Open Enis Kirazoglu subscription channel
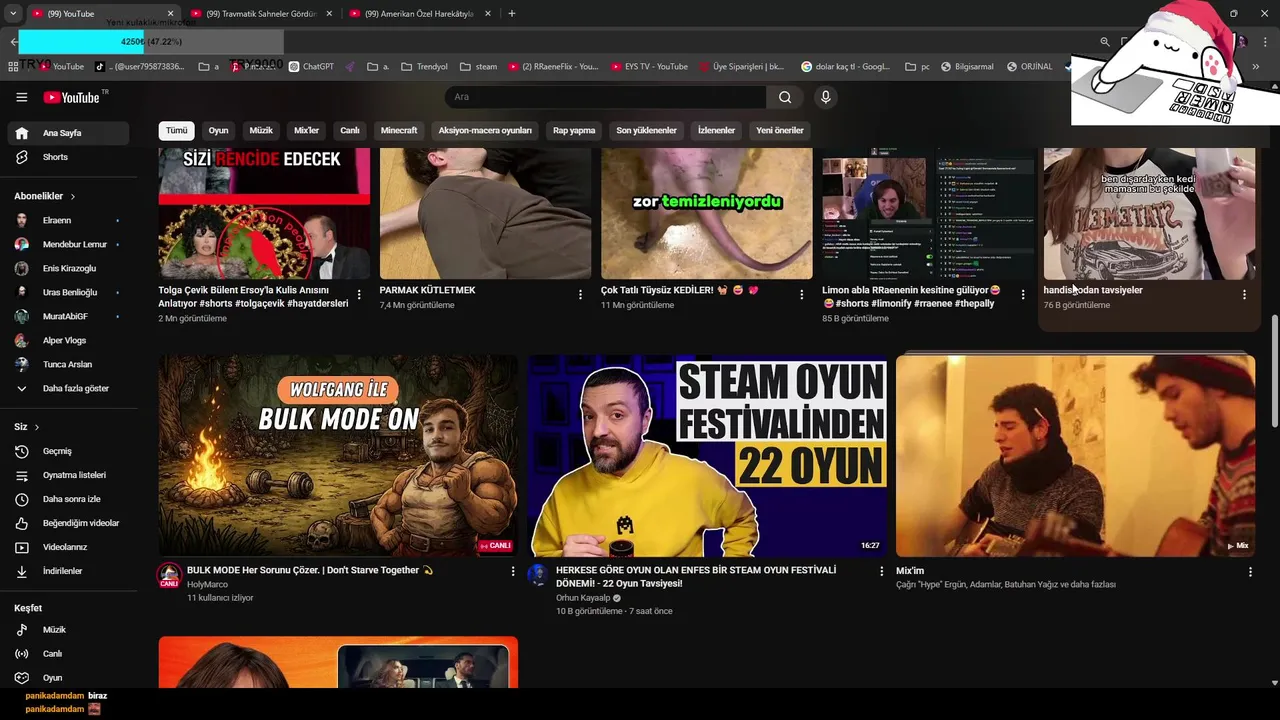This screenshot has height=720, width=1280. click(68, 268)
